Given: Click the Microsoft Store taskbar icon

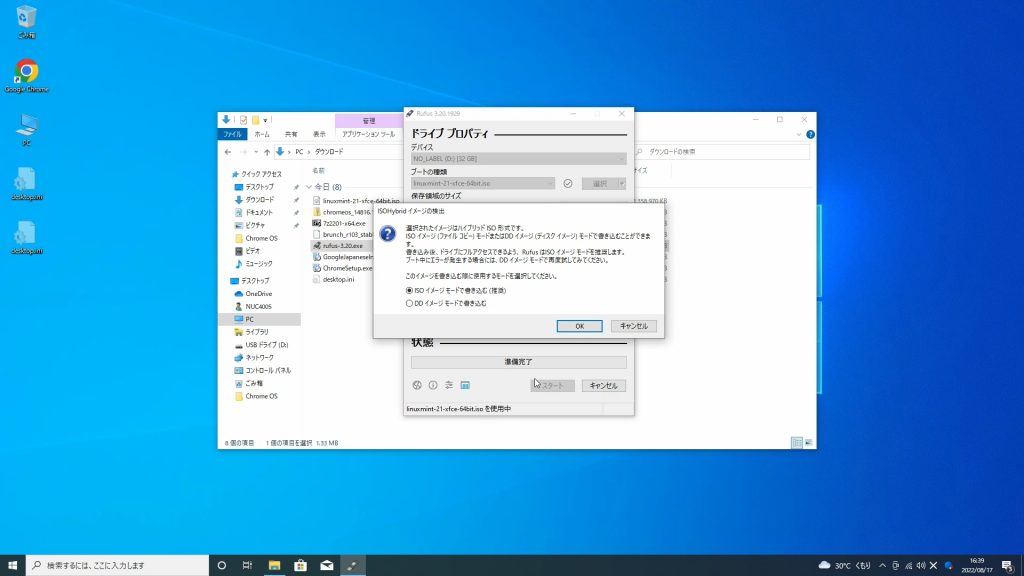Looking at the screenshot, I should tap(299, 565).
